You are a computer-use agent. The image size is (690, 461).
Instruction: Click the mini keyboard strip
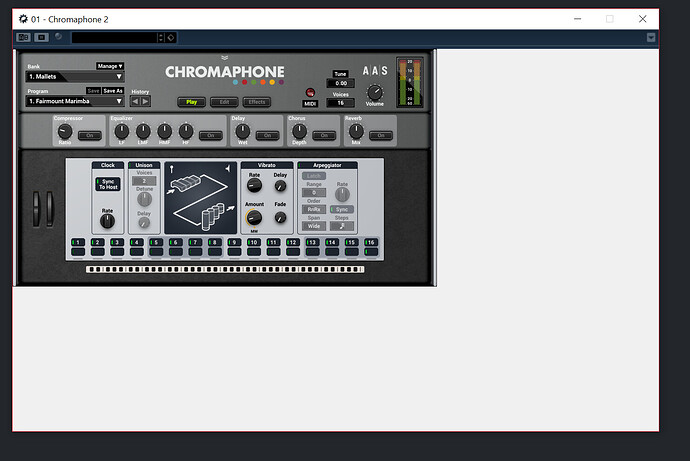click(x=225, y=269)
